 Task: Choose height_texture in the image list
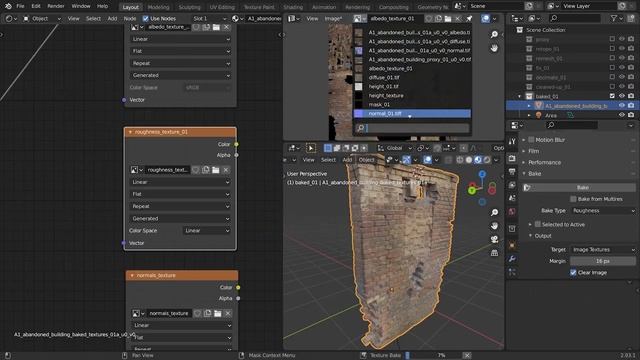point(412,96)
